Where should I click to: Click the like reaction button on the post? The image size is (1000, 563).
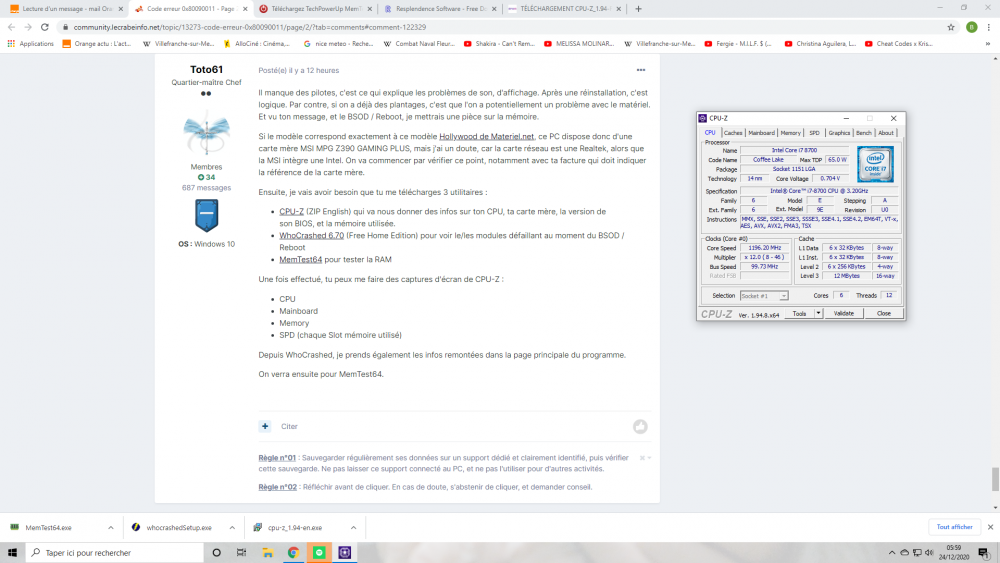tap(640, 427)
